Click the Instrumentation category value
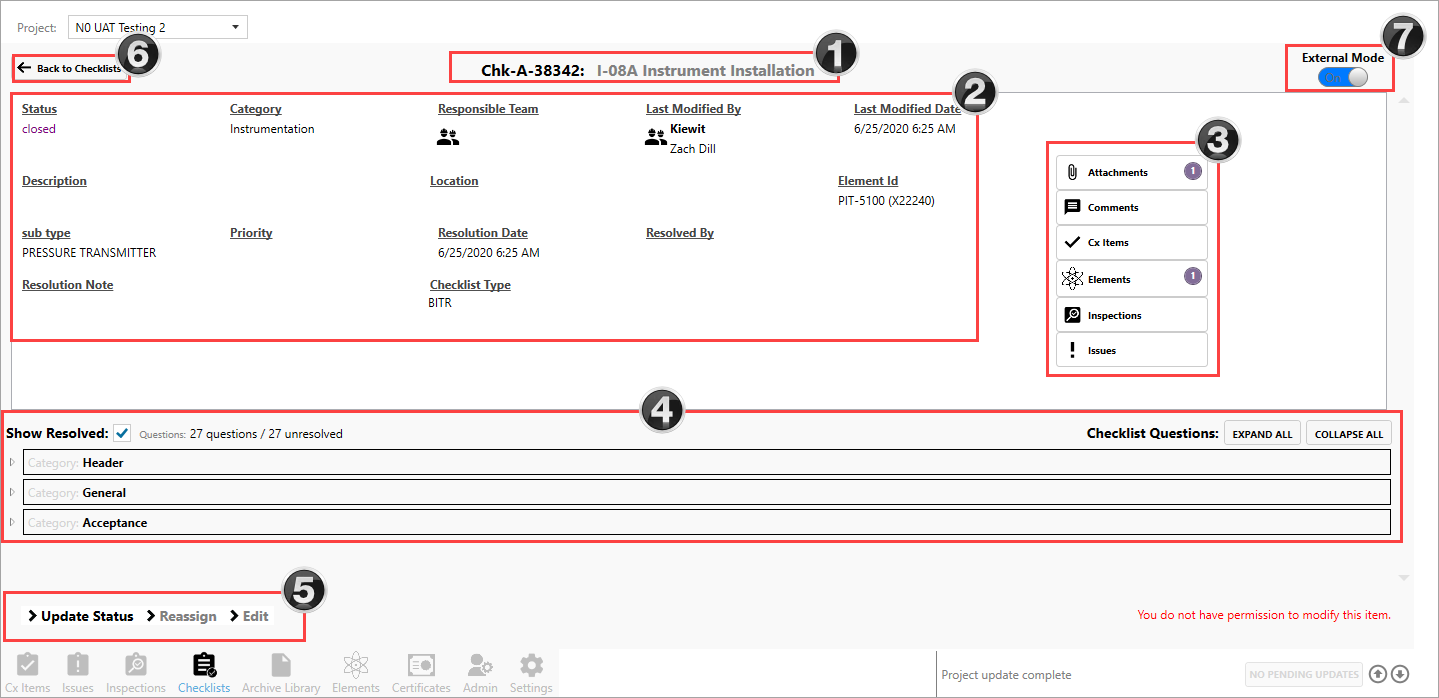 272,129
